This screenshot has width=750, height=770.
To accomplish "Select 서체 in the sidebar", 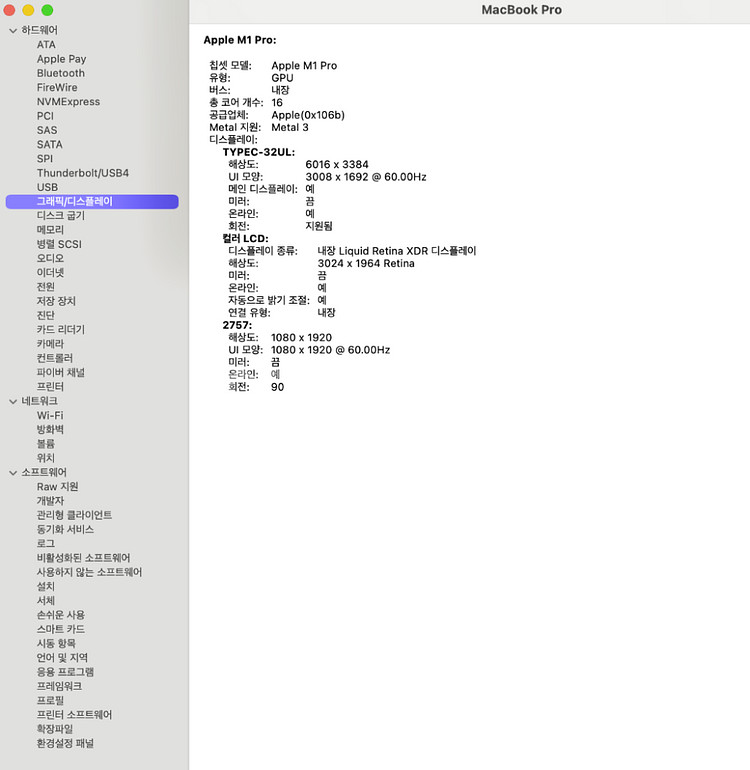I will click(x=46, y=601).
